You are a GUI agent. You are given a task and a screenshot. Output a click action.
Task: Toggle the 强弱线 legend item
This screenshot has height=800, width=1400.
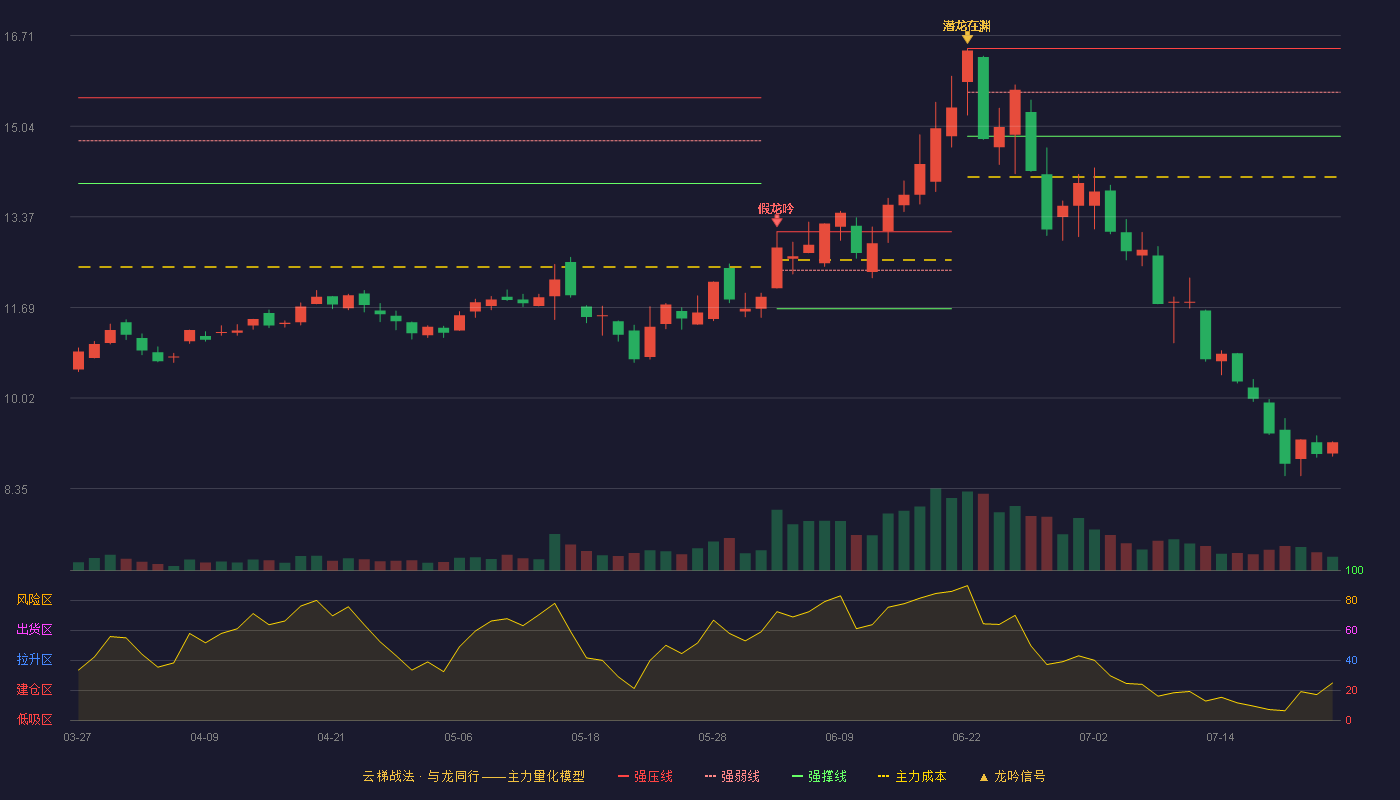(x=732, y=776)
